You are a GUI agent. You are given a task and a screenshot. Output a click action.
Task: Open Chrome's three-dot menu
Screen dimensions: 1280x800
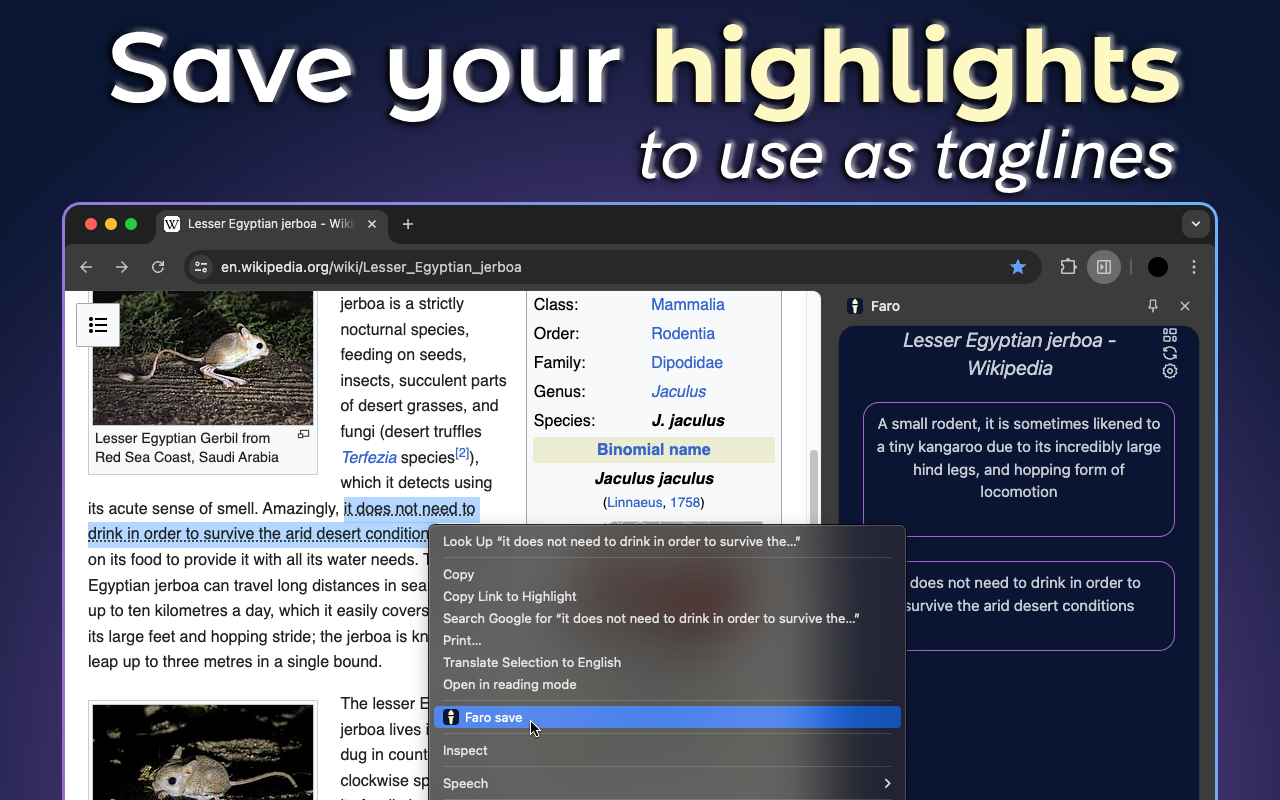pyautogui.click(x=1194, y=267)
